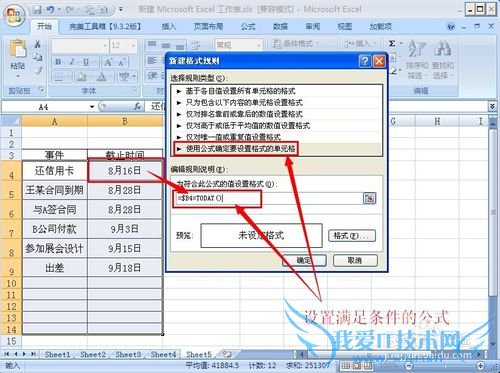Click the dialog's question mark help button

[365, 61]
